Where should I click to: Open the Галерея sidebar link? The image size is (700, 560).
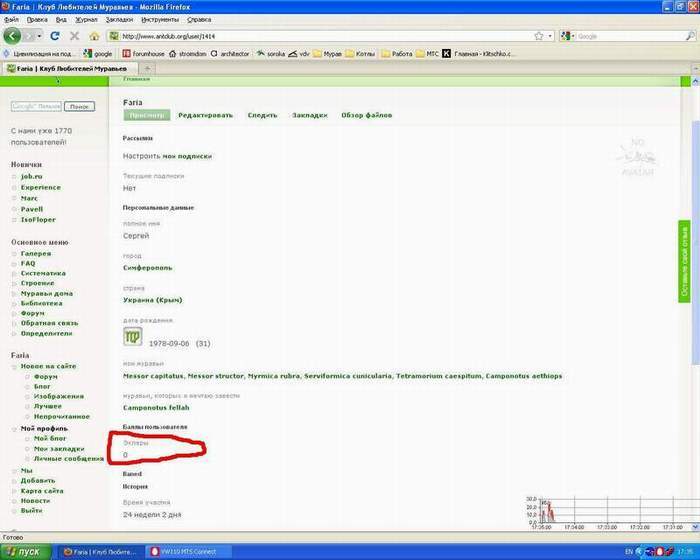(x=36, y=254)
